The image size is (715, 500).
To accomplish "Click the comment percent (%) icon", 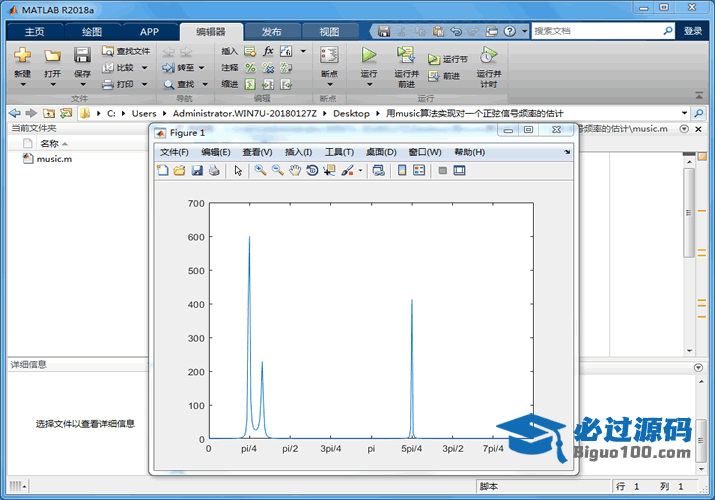I will (250, 68).
